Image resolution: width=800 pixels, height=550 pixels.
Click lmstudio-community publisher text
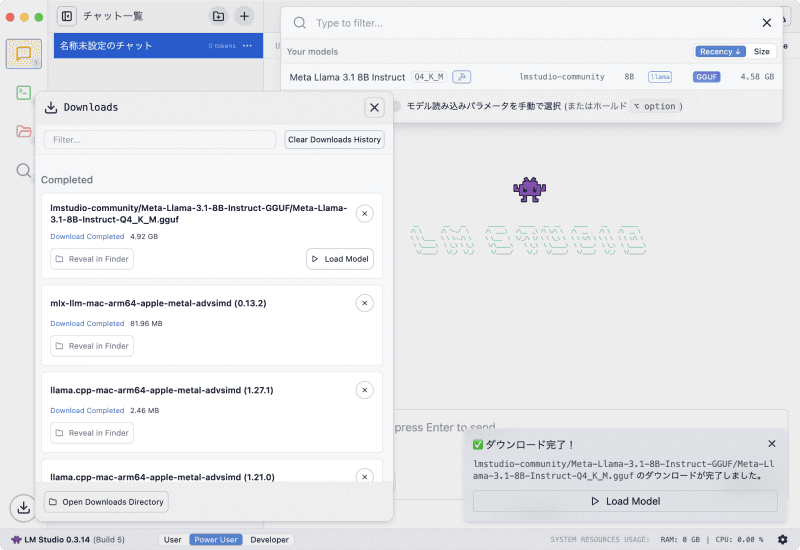[562, 77]
